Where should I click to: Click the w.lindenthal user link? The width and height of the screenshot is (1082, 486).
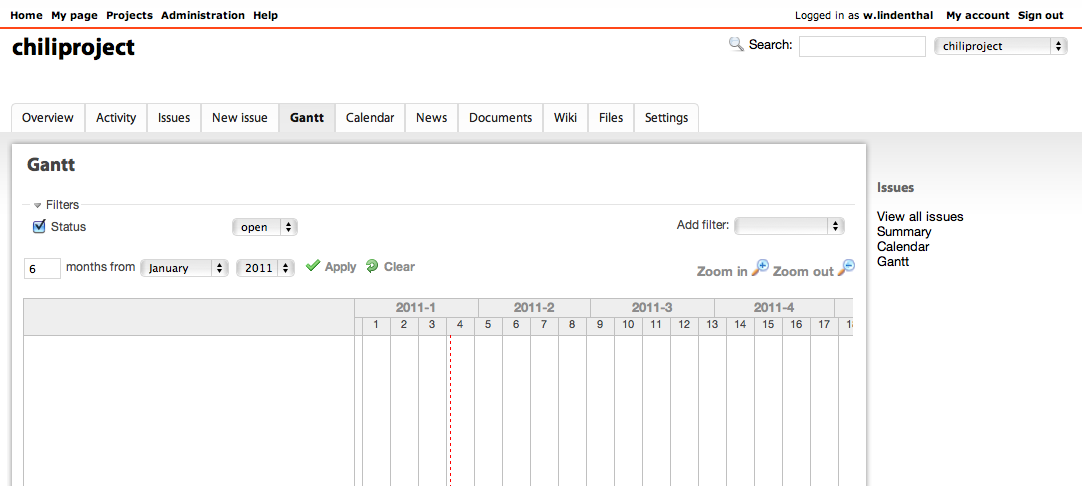point(898,15)
